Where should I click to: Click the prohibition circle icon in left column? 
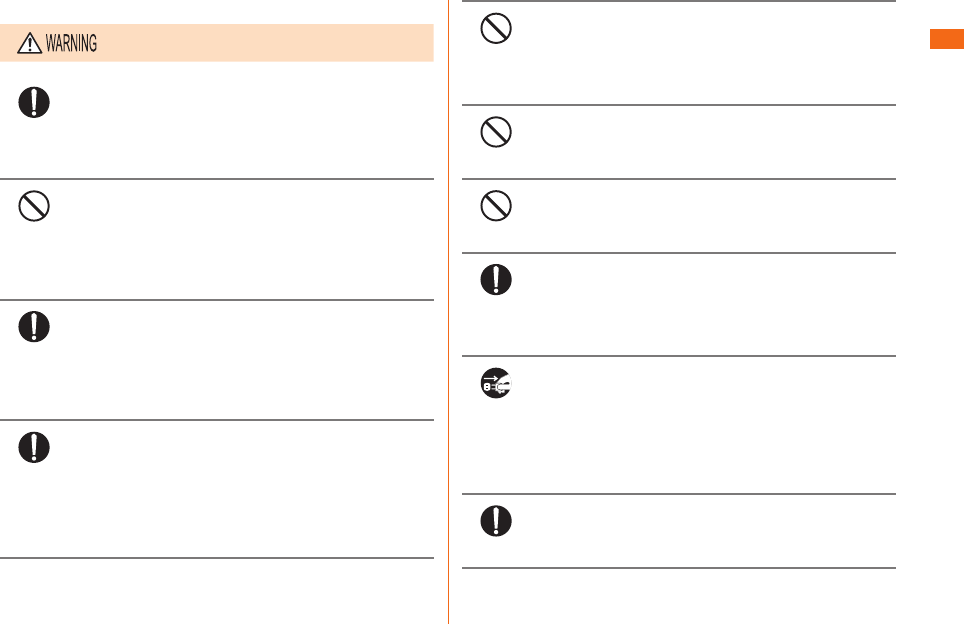point(34,206)
